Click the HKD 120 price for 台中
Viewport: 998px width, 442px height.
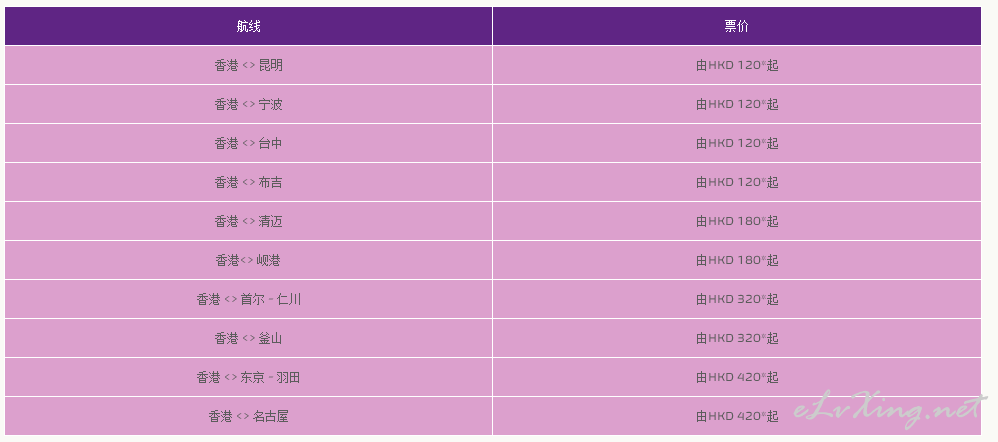[x=736, y=143]
